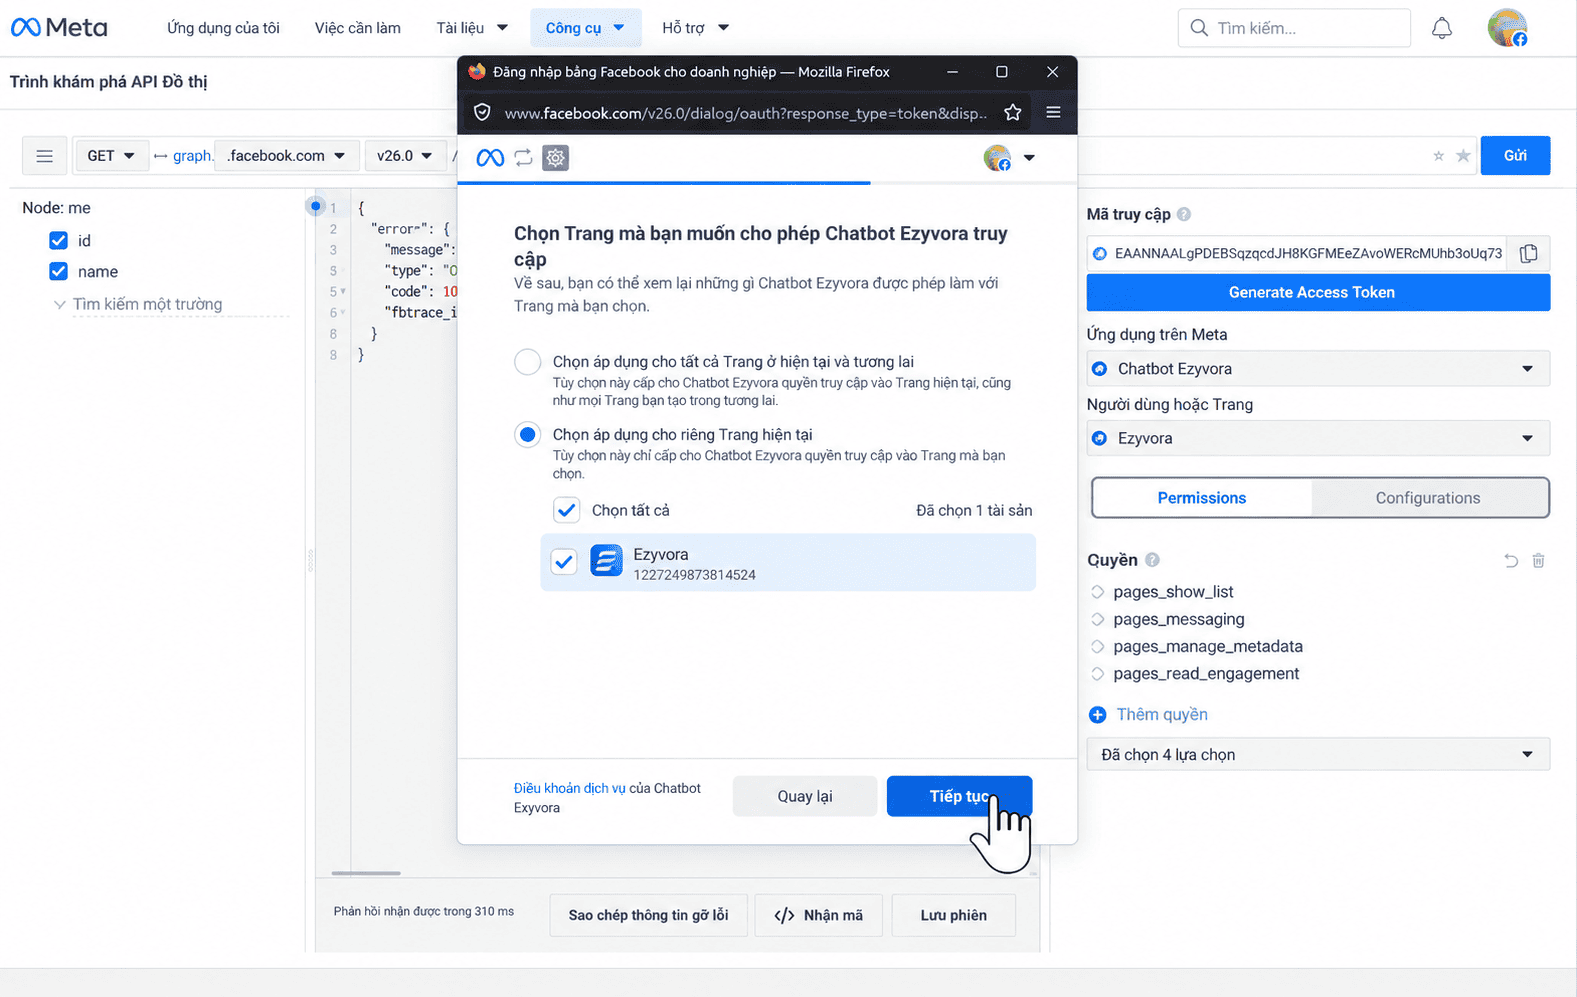Expand the v26.0 version dropdown
The width and height of the screenshot is (1577, 997).
pos(405,156)
